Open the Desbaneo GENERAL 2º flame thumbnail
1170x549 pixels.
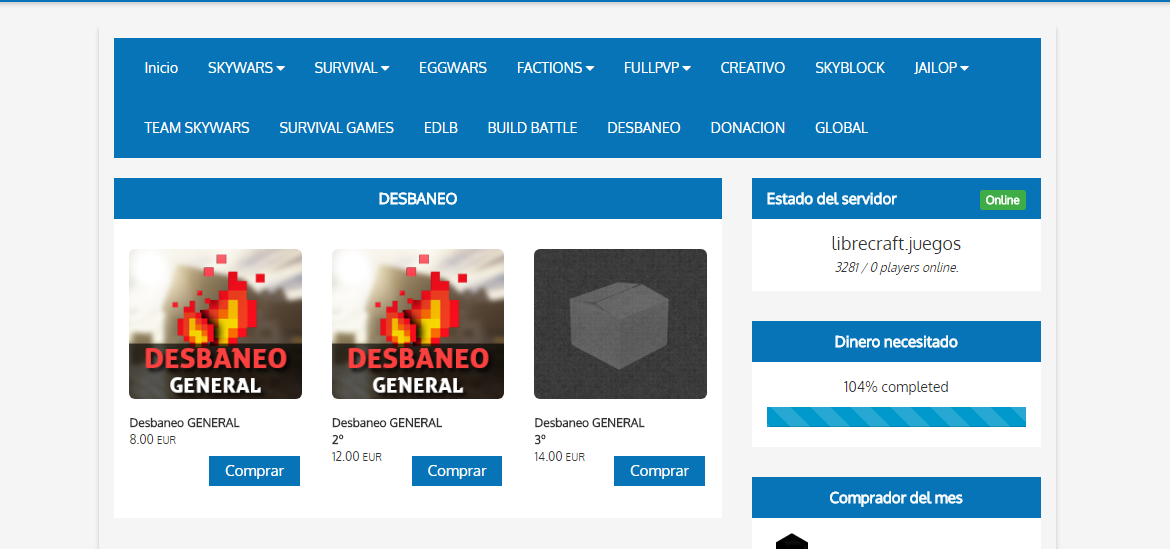418,324
